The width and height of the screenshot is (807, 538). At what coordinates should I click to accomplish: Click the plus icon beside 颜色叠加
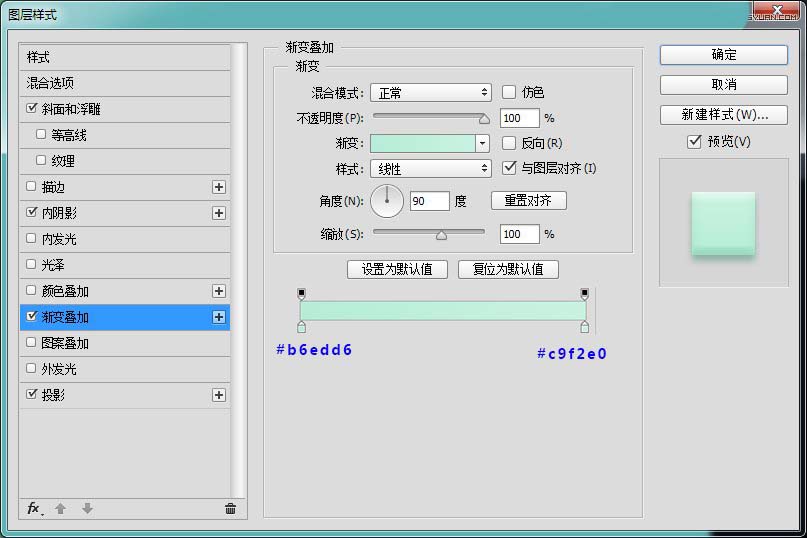pyautogui.click(x=219, y=291)
